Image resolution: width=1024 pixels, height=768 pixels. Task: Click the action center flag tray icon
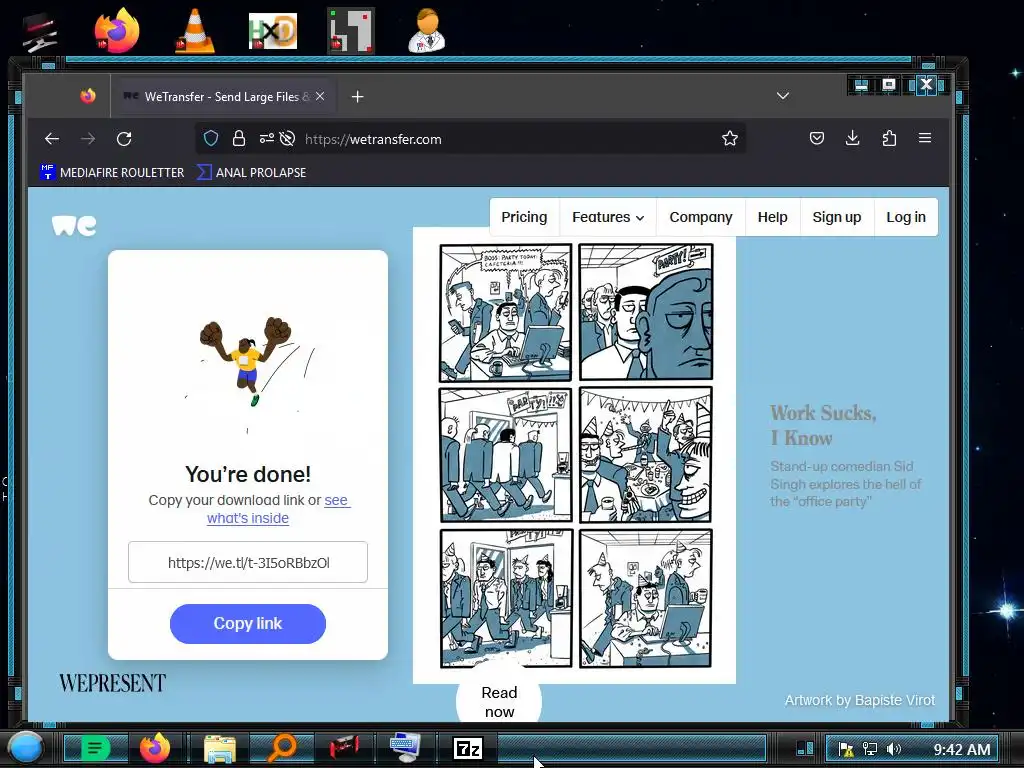tap(846, 749)
